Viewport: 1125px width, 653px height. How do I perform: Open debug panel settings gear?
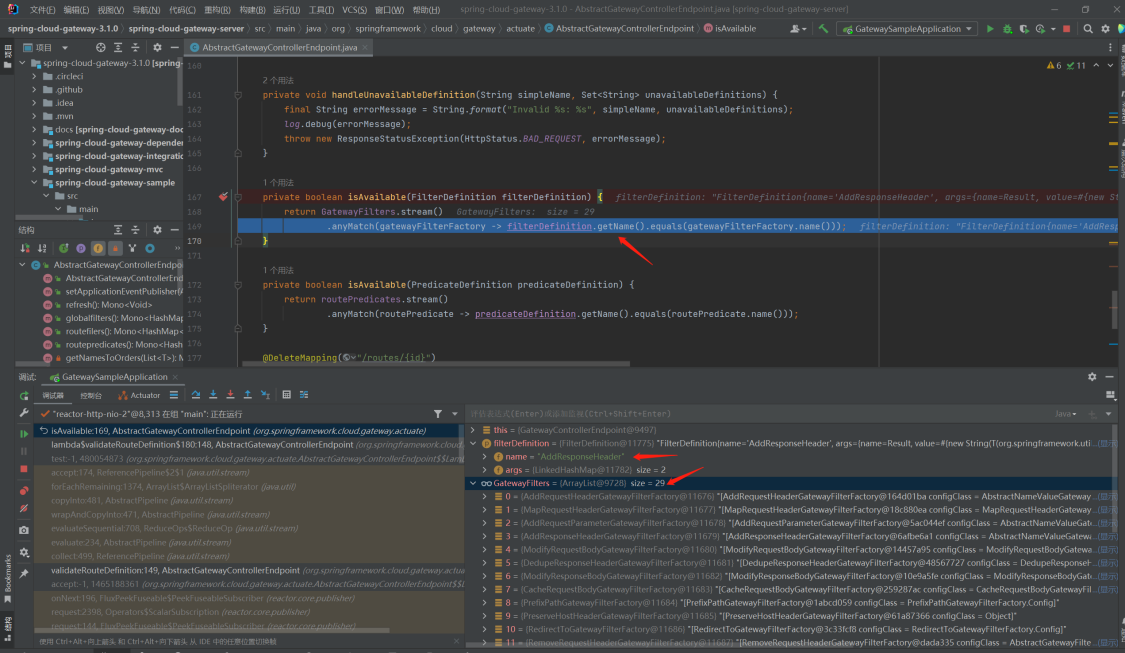24,553
